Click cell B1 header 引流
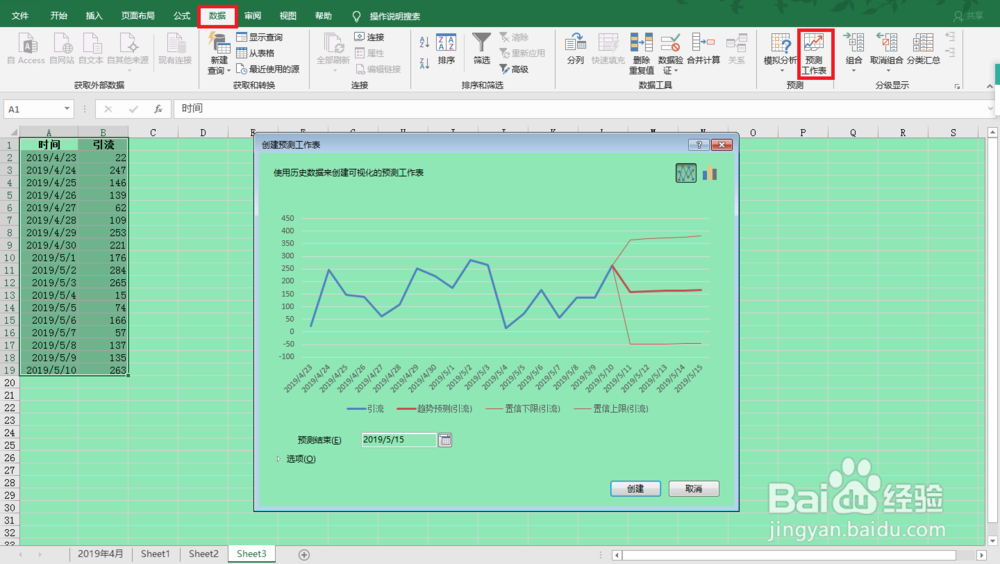Screen dimensions: 1000x564 coord(103,145)
